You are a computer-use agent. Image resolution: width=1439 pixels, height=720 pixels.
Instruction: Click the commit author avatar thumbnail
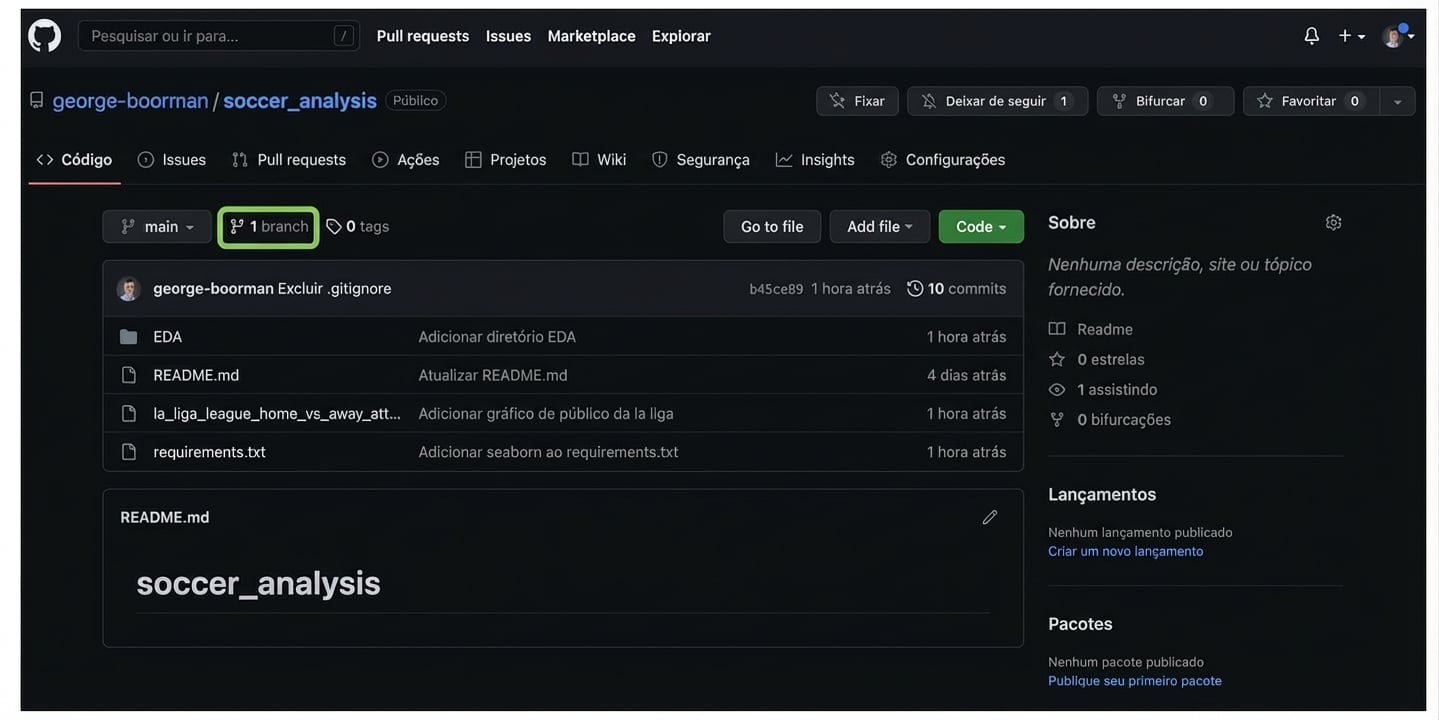(x=129, y=289)
